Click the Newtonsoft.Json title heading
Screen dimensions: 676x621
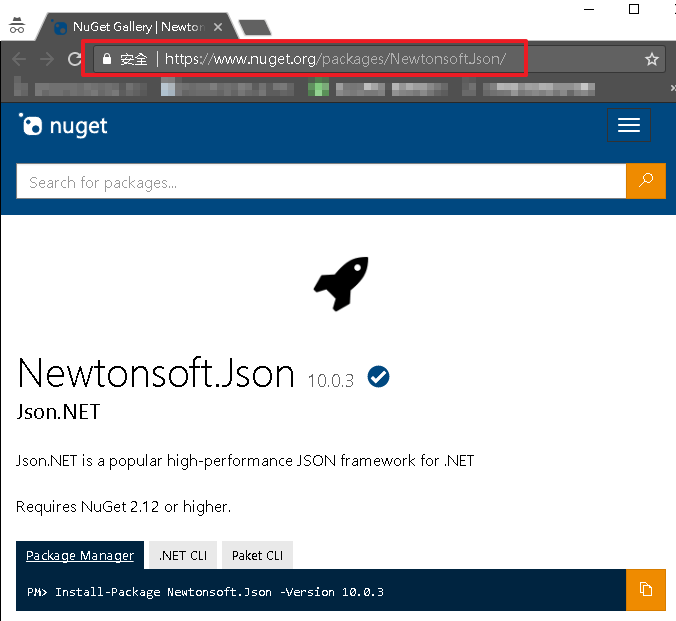tap(156, 373)
